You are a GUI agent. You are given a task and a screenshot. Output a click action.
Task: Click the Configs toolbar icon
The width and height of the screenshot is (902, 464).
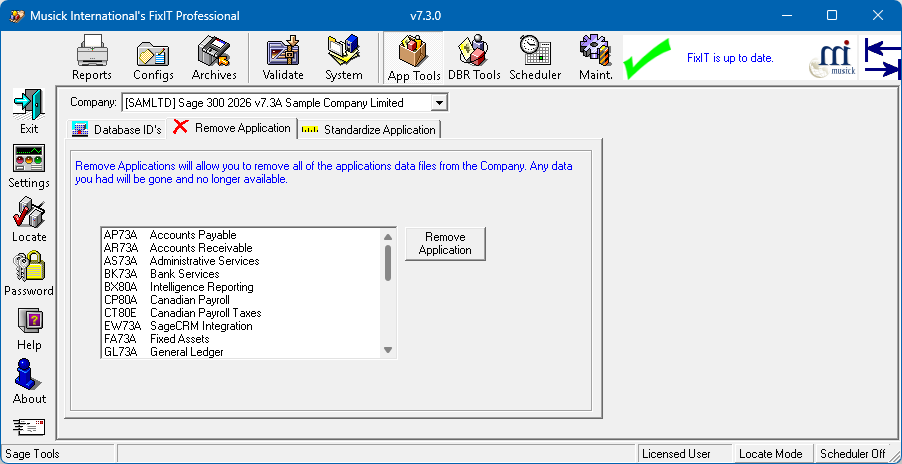pyautogui.click(x=153, y=58)
